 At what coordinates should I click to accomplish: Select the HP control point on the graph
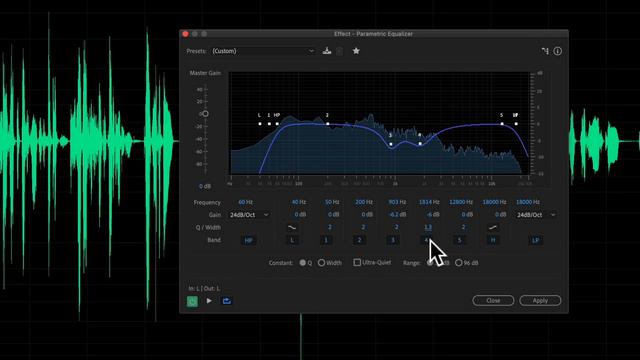(277, 124)
